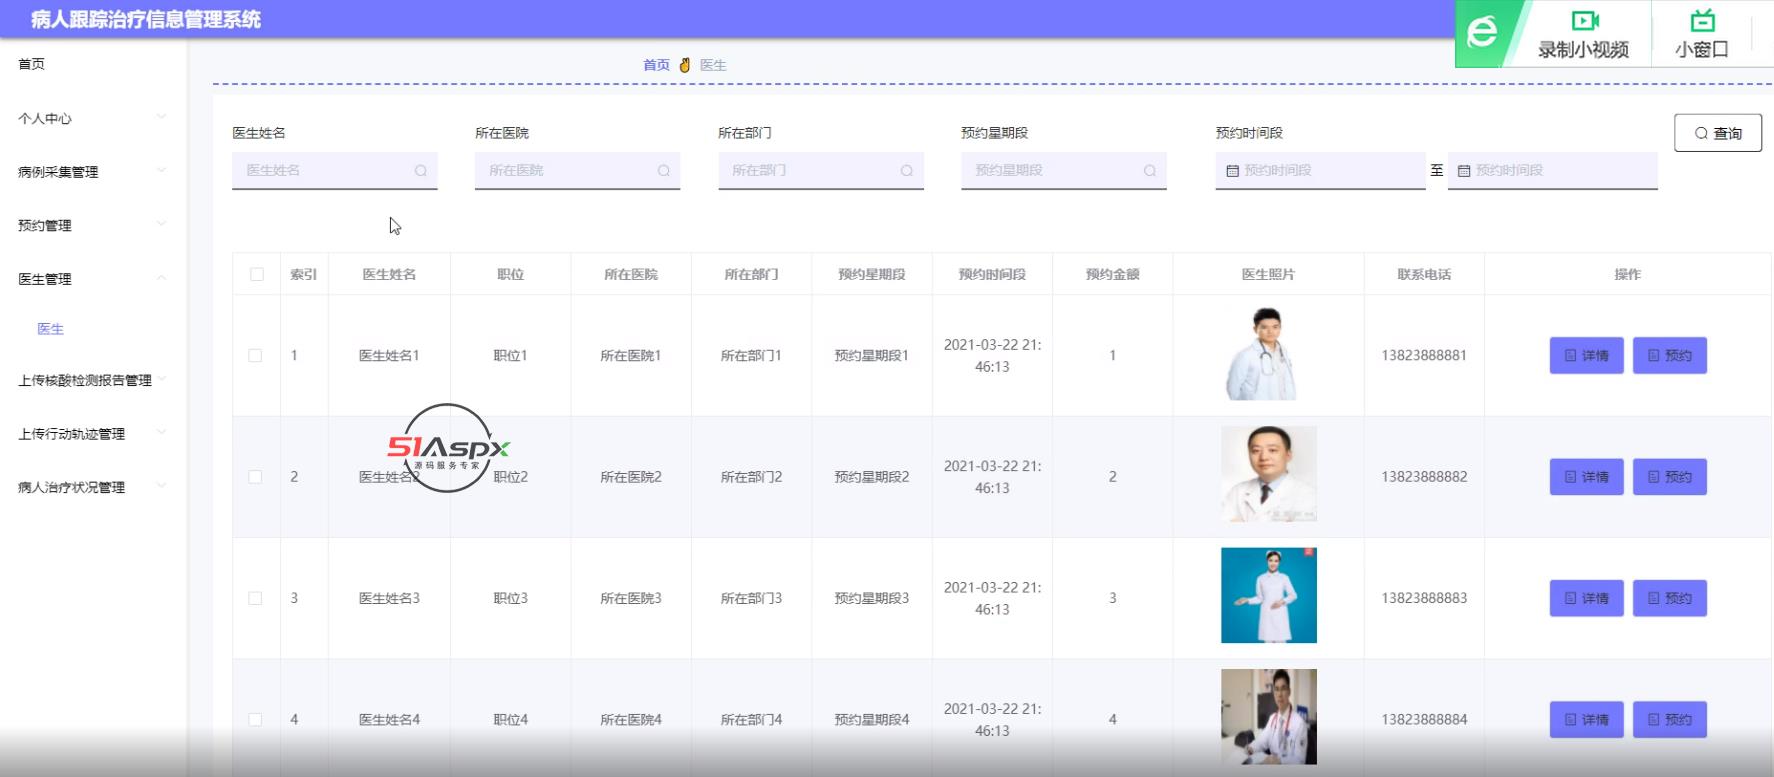Open the 小窗口 mini window icon
The image size is (1774, 777).
(x=1701, y=22)
